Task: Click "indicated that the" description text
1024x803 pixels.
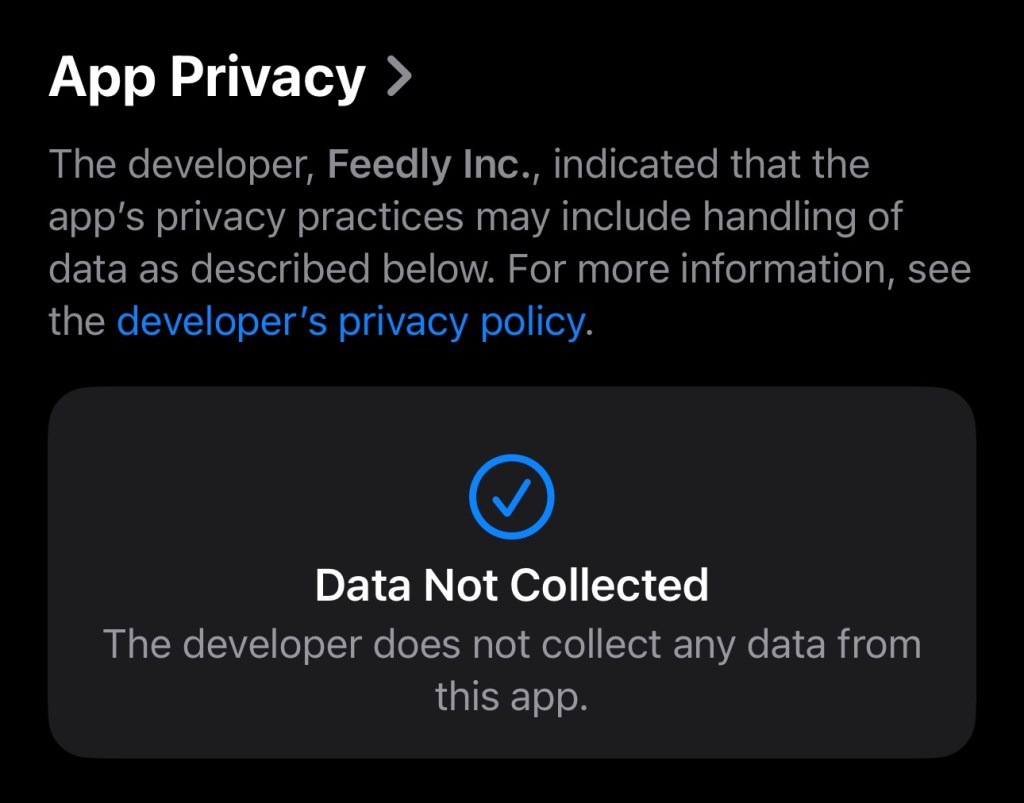Action: click(710, 164)
